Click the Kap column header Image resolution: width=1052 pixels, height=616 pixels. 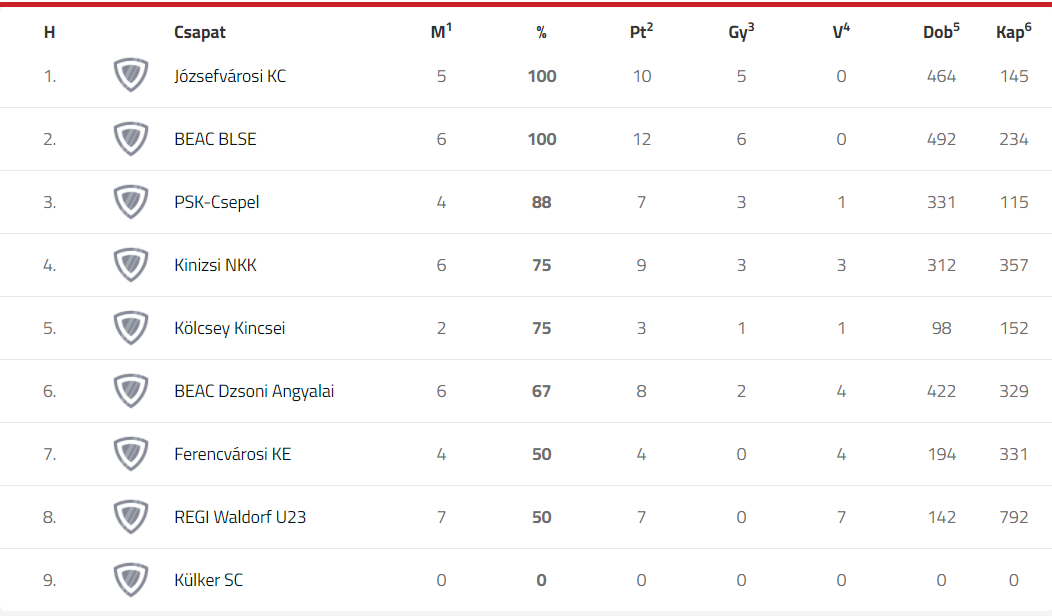[1014, 32]
